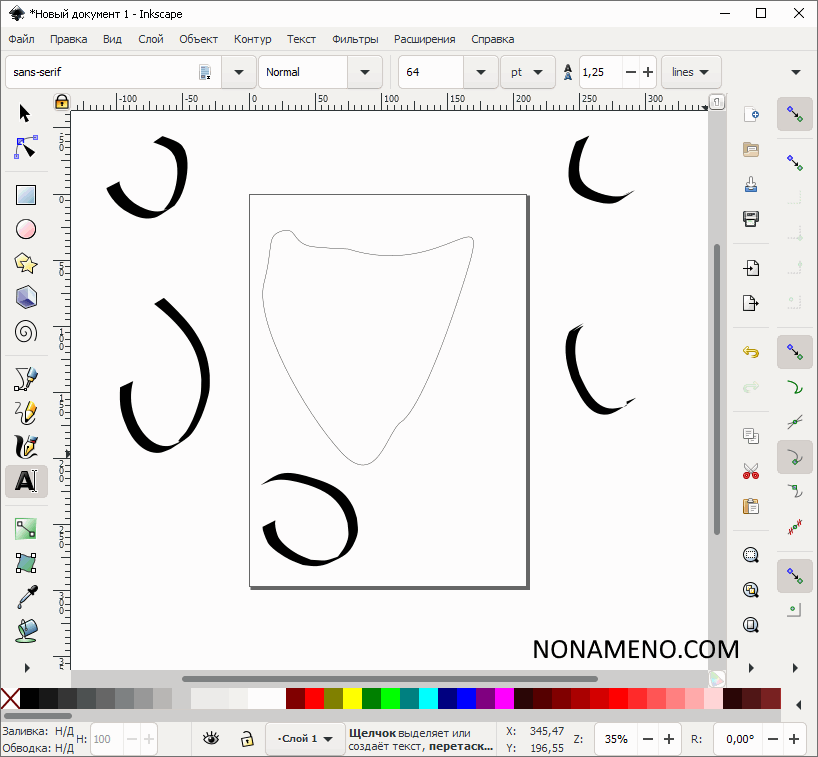Toggle the guides lock at ruler corner
Viewport: 818px width, 757px height.
(x=61, y=101)
